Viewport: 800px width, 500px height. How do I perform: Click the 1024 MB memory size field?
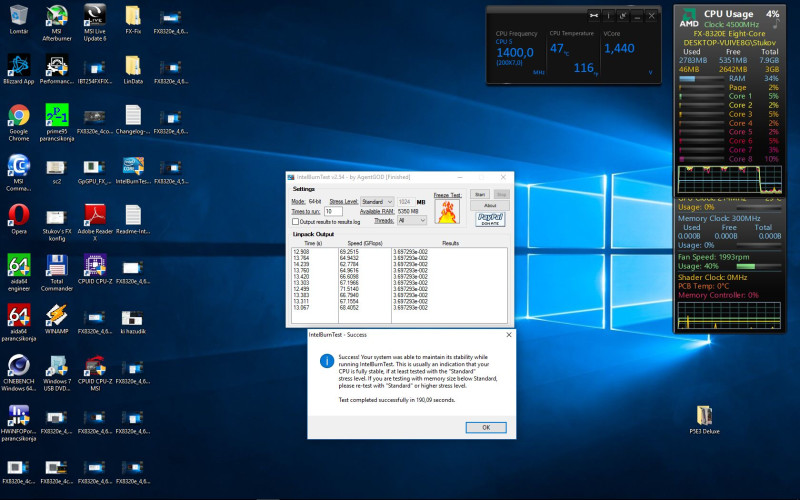tap(406, 202)
